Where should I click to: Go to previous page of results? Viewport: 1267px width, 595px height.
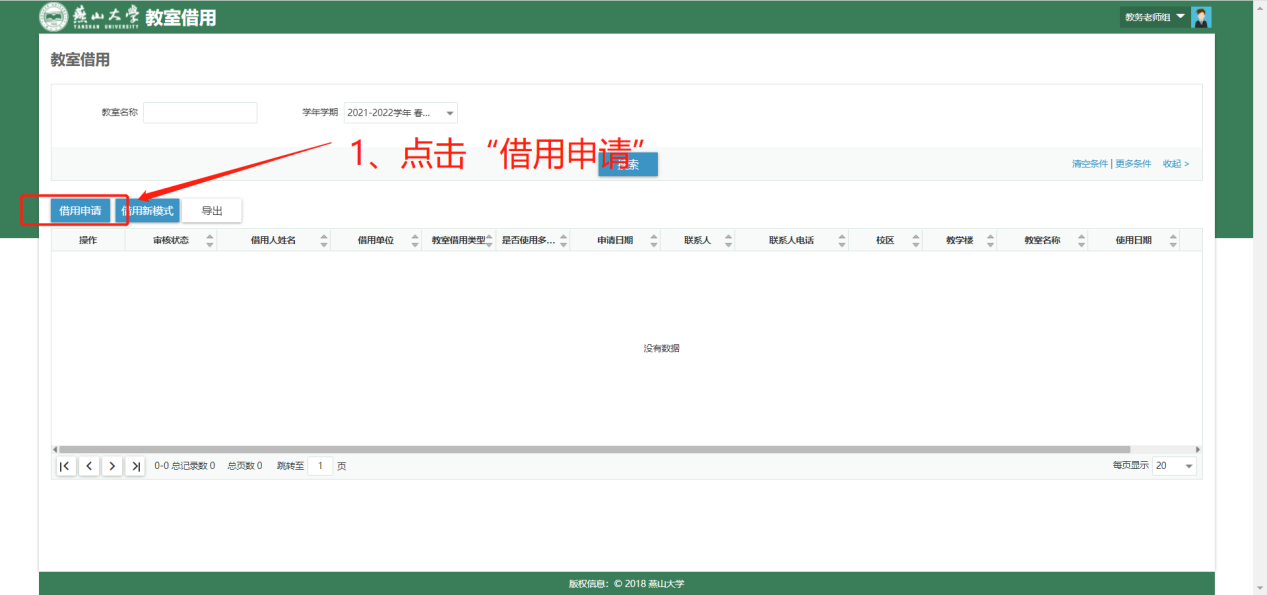point(89,466)
